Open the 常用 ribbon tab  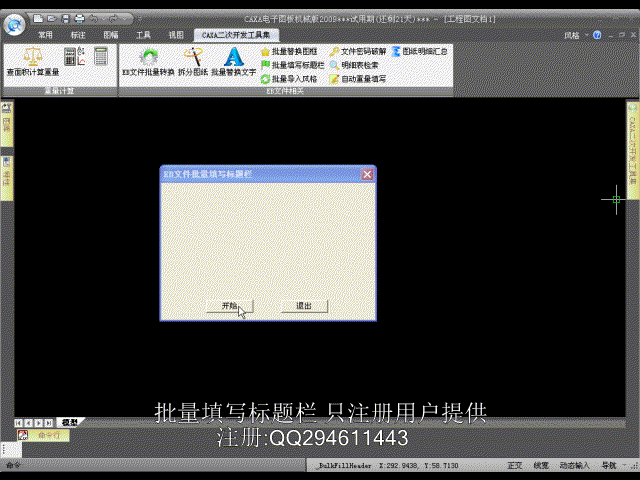tap(45, 35)
